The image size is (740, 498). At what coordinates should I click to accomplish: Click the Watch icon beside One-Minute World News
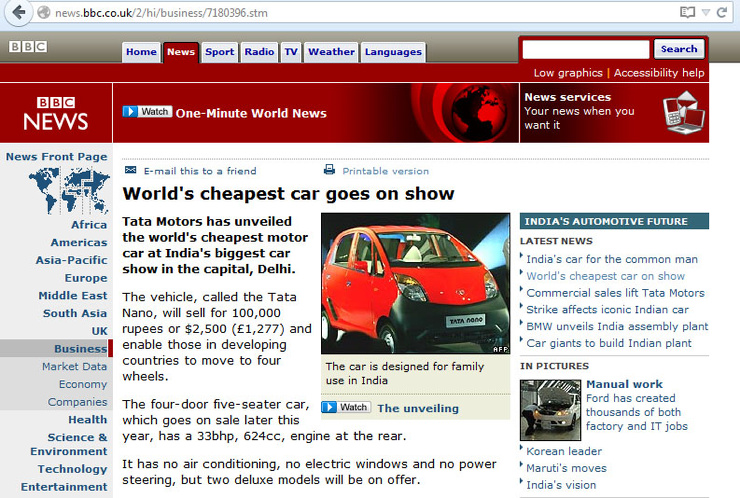146,112
